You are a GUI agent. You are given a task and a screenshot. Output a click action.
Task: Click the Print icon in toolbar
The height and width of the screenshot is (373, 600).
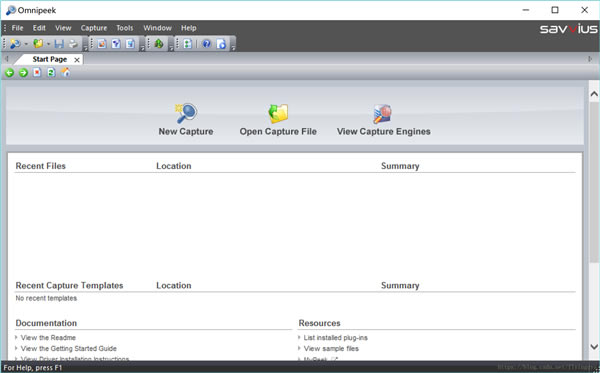(x=73, y=44)
